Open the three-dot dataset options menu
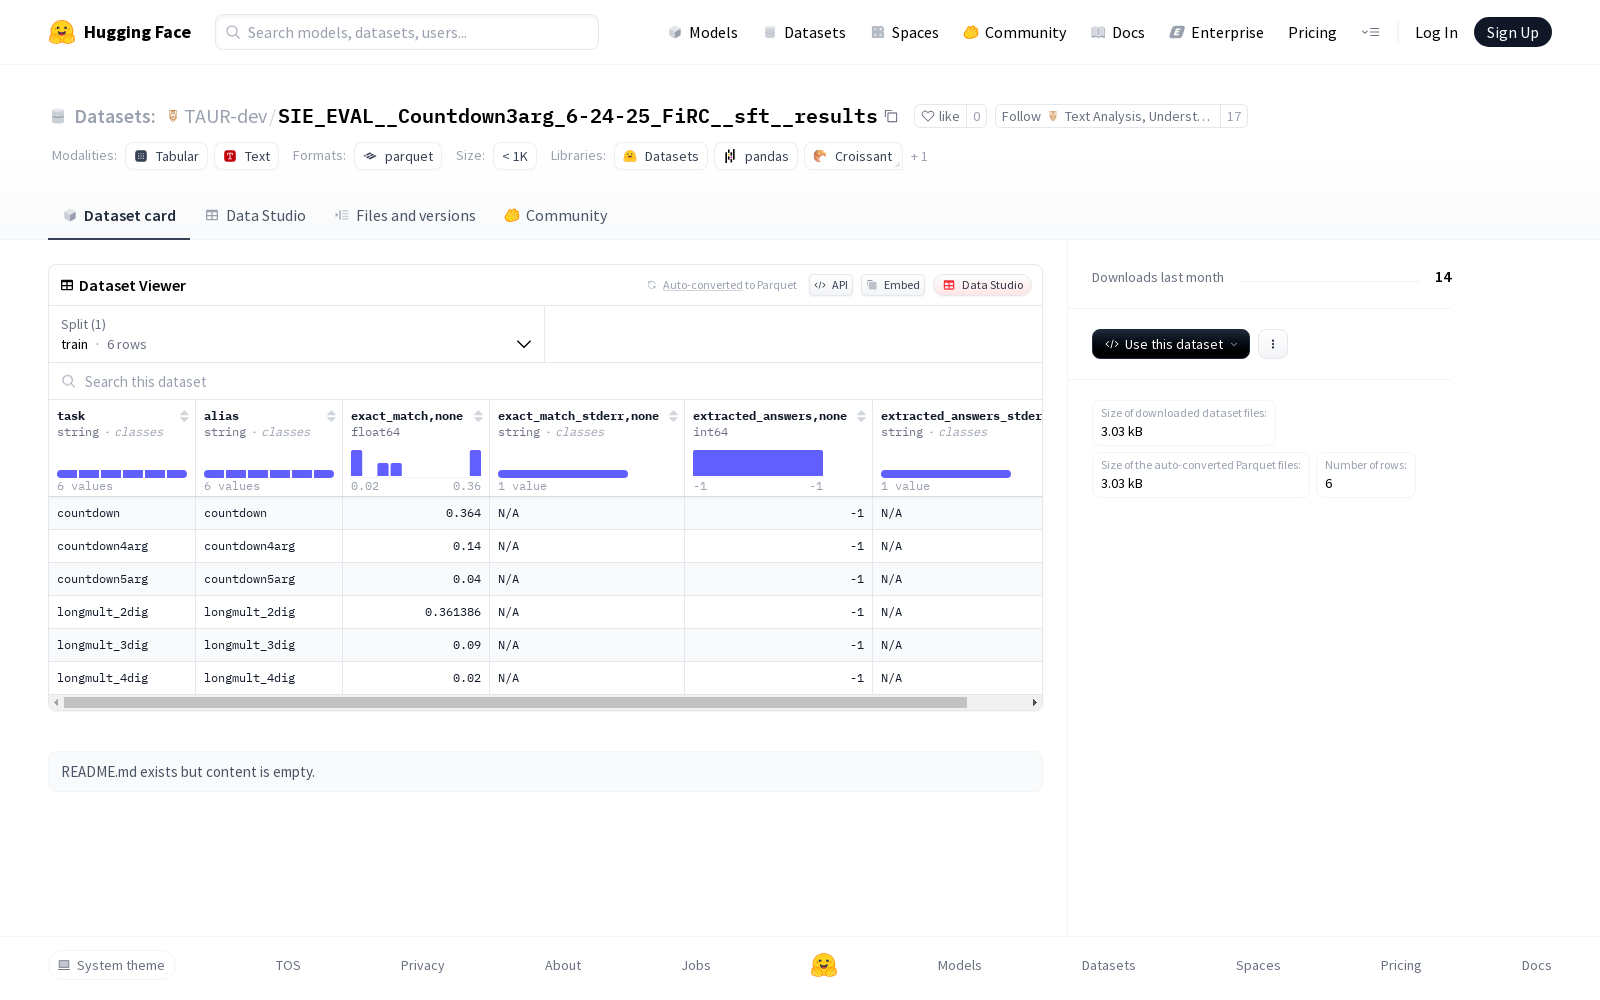 coord(1273,344)
